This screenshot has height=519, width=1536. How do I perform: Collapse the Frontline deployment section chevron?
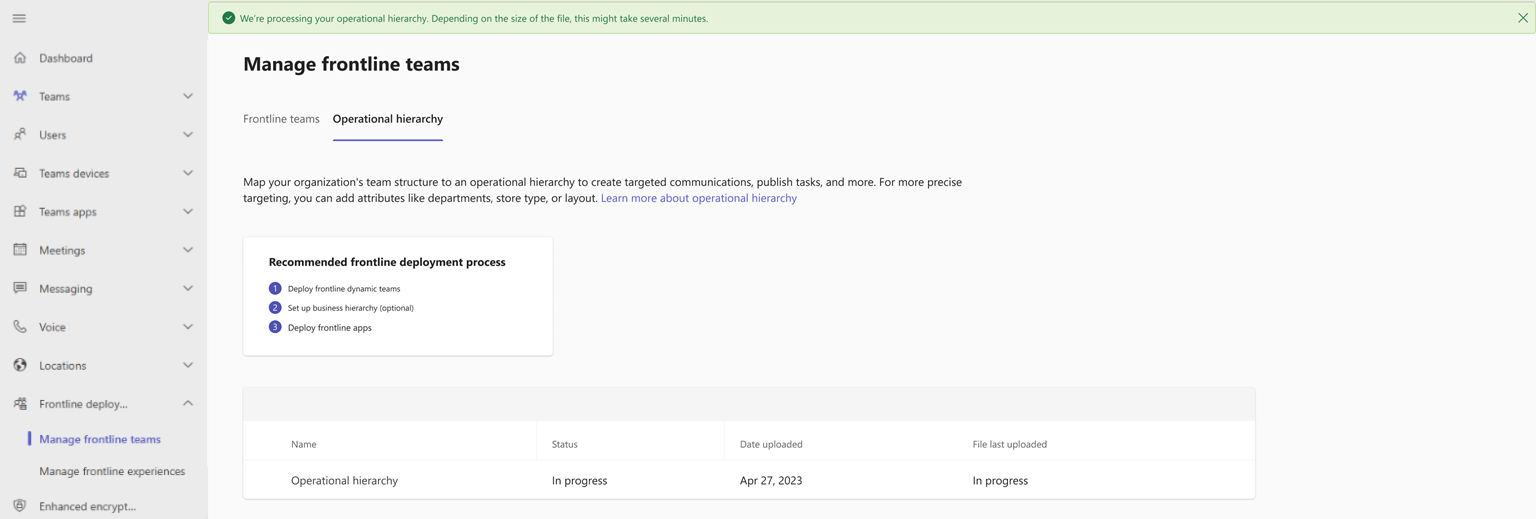(x=188, y=403)
